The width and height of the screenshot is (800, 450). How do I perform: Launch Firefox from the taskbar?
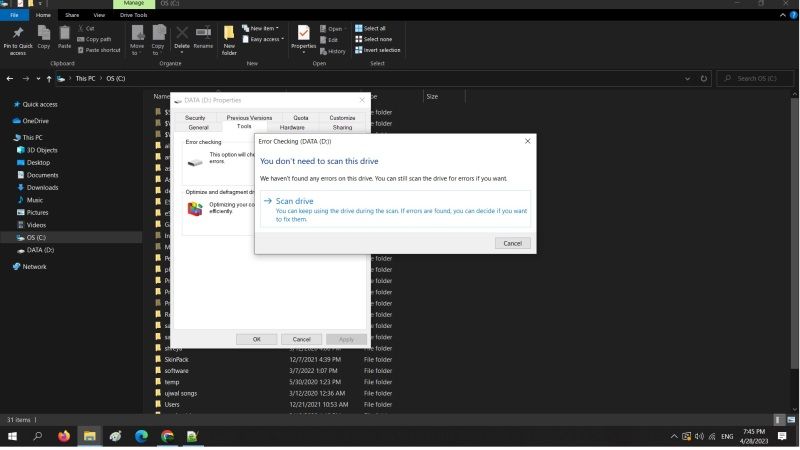click(x=64, y=437)
